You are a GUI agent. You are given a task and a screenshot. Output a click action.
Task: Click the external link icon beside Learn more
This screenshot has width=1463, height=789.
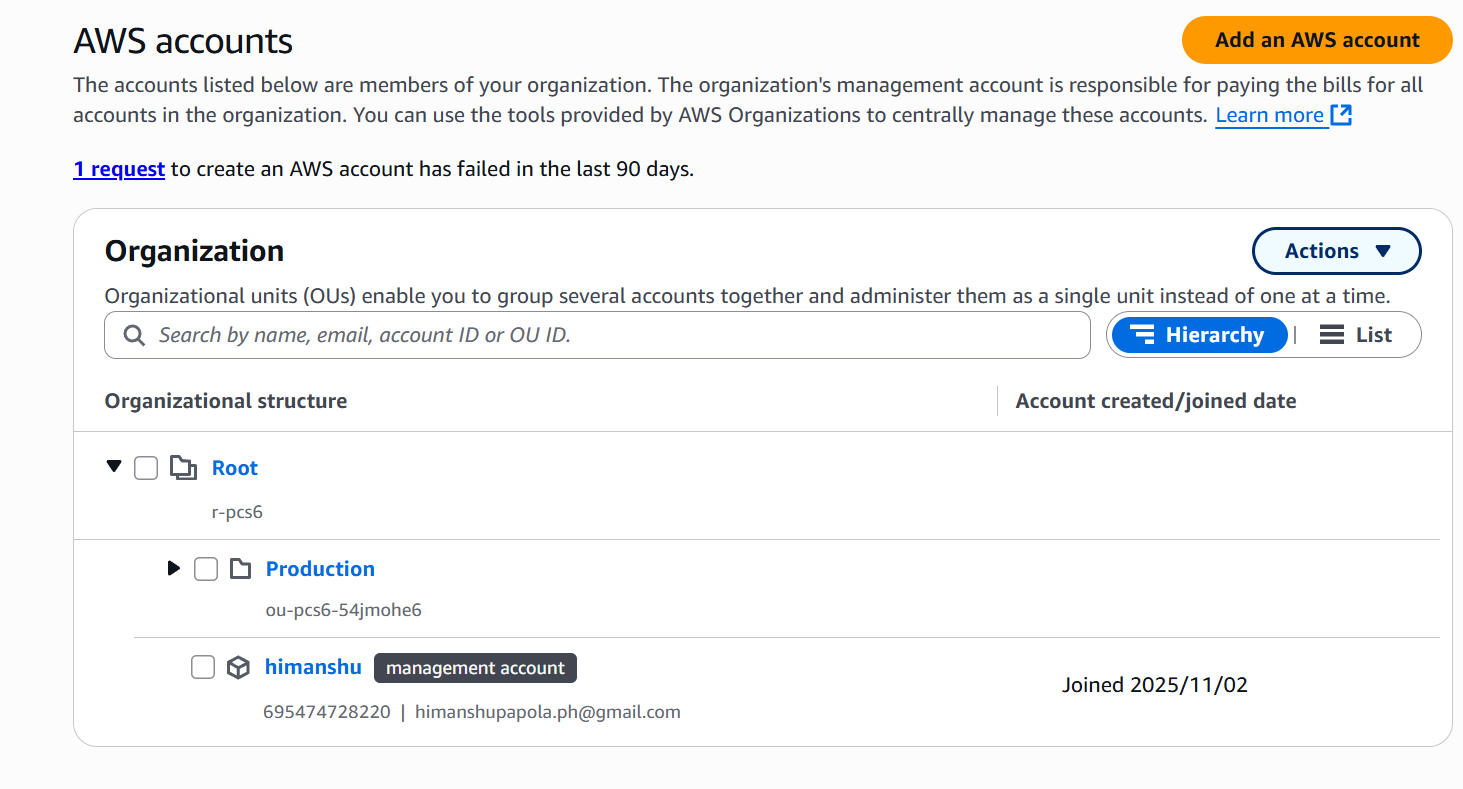coord(1341,115)
